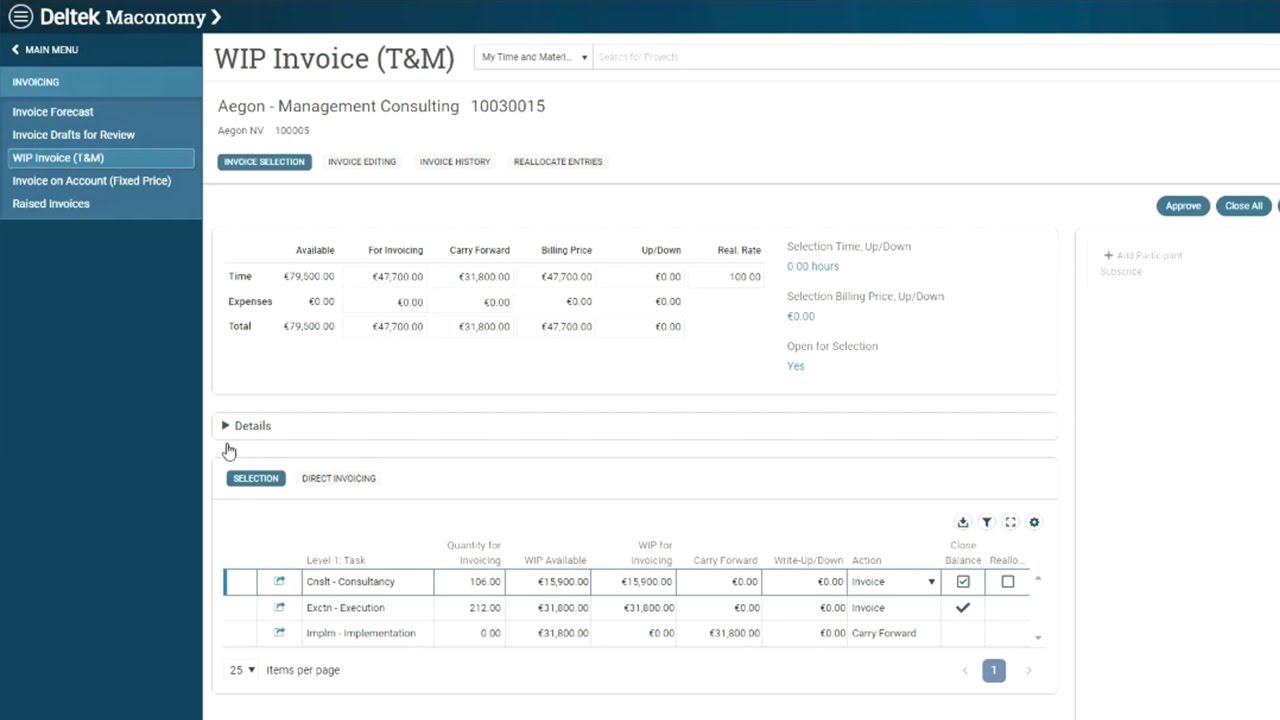Screen dimensions: 1280x720
Task: Click the 212.00 quantity cell
Action: pyautogui.click(x=469, y=607)
